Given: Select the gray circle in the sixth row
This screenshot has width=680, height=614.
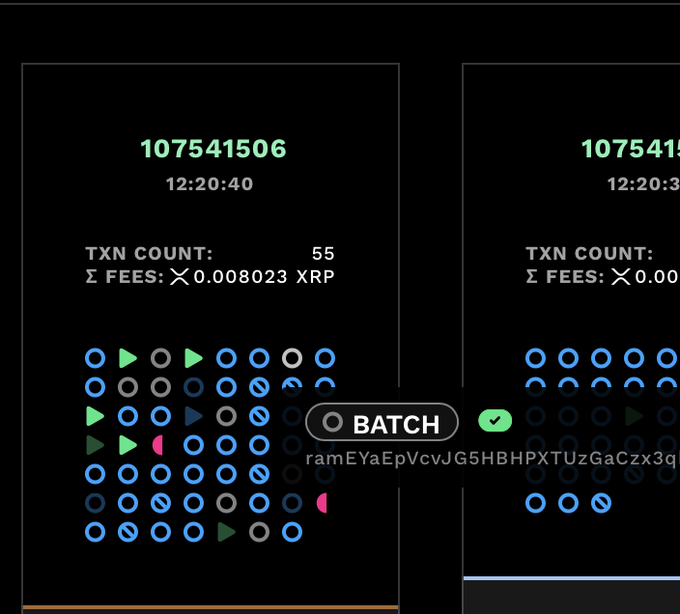Looking at the screenshot, I should 226,503.
